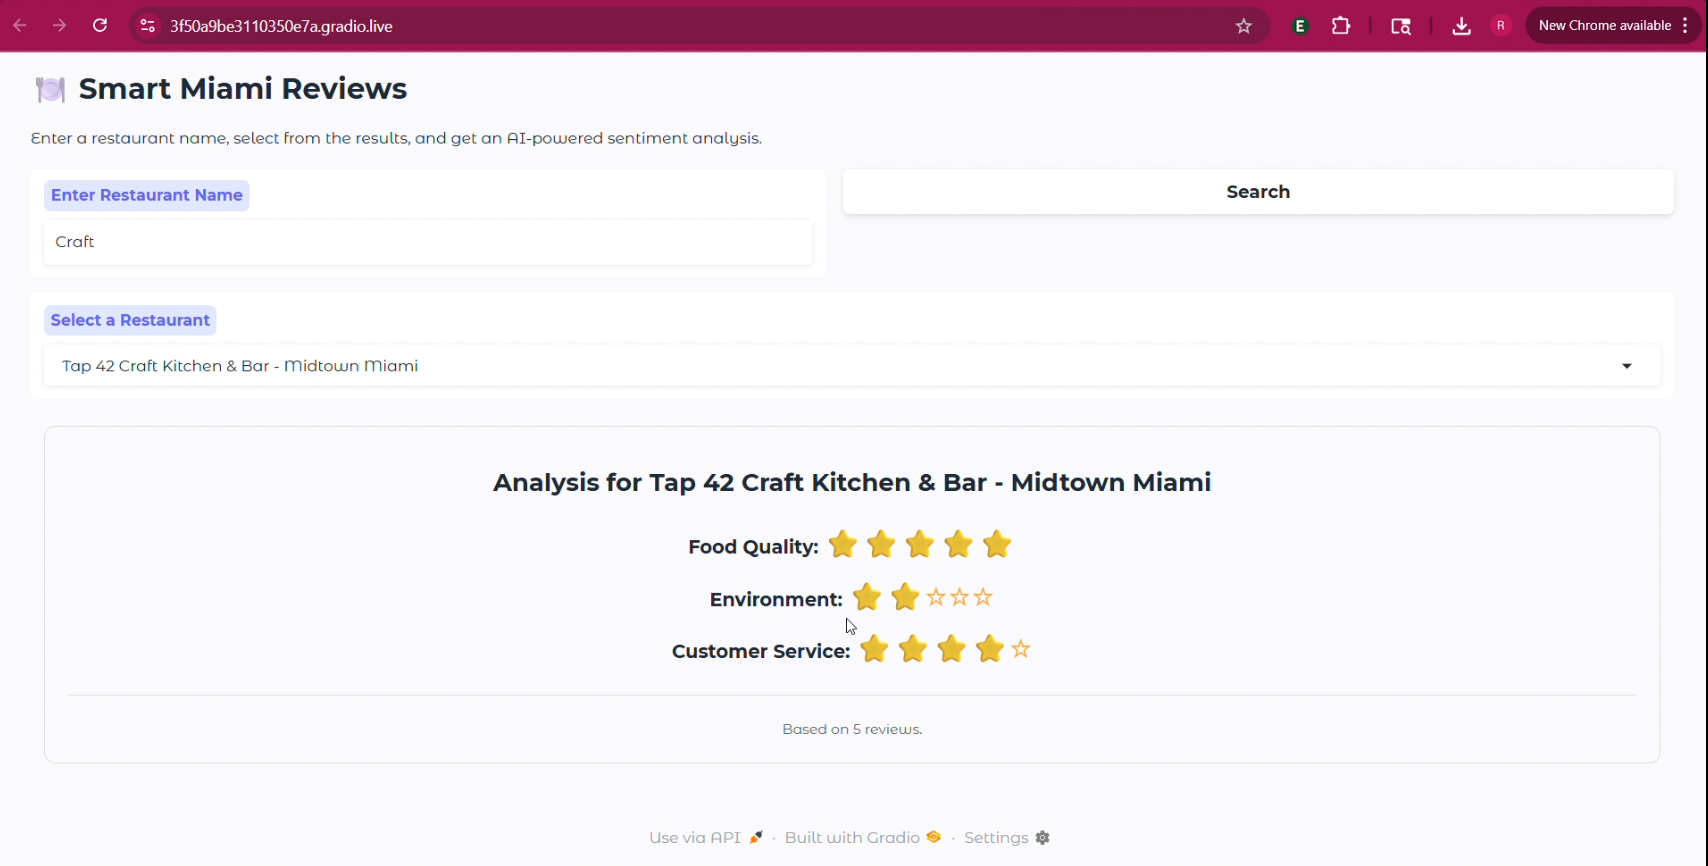Click the 'Enter Restaurant Name' label
Image resolution: width=1708 pixels, height=866 pixels.
pyautogui.click(x=147, y=195)
